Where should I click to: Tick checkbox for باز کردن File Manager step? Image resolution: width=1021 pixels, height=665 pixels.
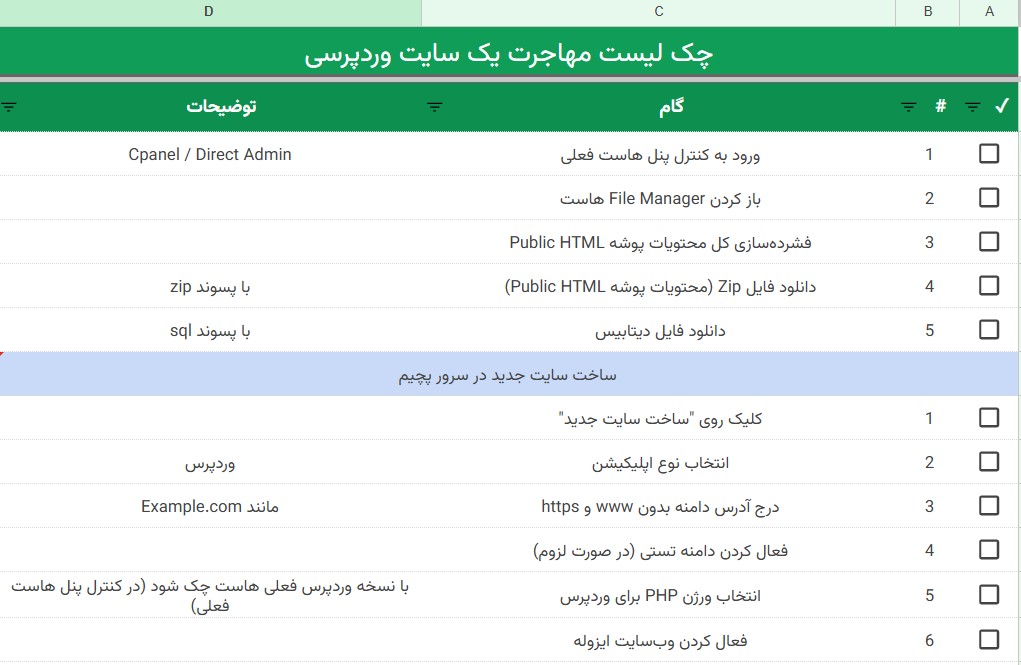pyautogui.click(x=989, y=198)
